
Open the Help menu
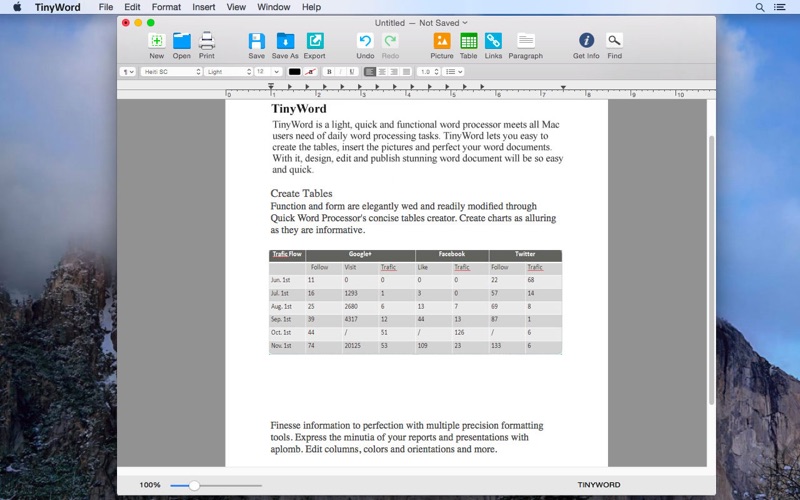311,7
